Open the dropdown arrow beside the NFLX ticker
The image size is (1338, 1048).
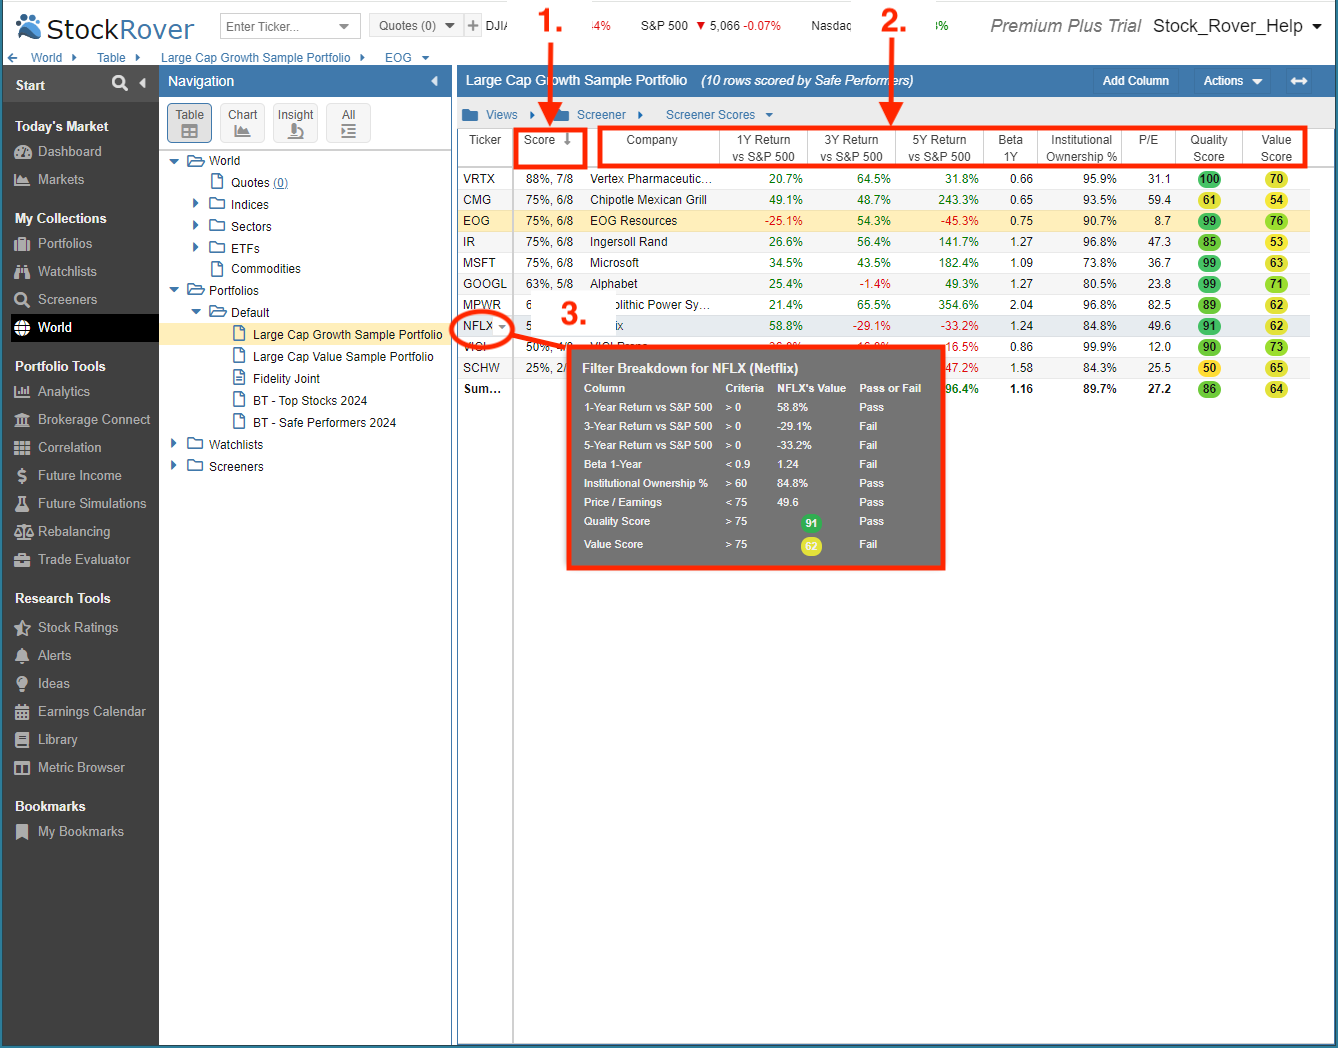502,327
